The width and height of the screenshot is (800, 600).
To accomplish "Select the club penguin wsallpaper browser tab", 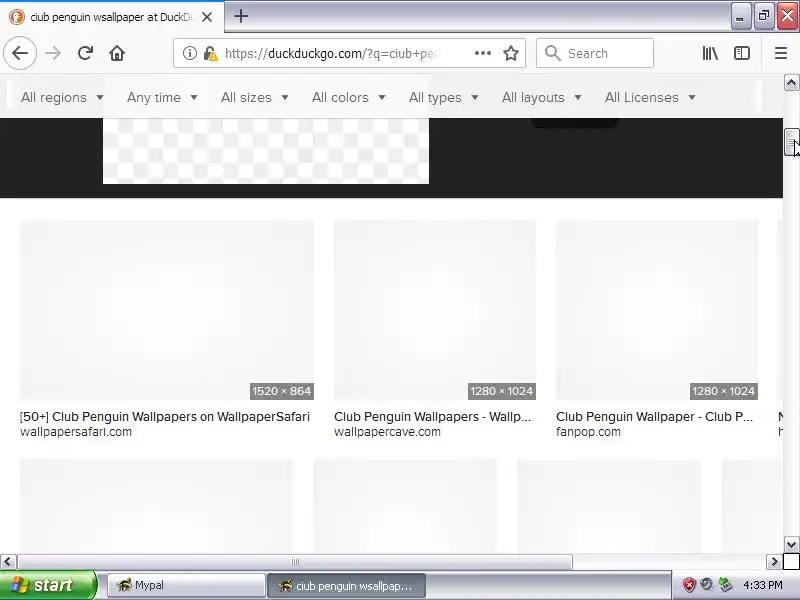I will (x=111, y=17).
